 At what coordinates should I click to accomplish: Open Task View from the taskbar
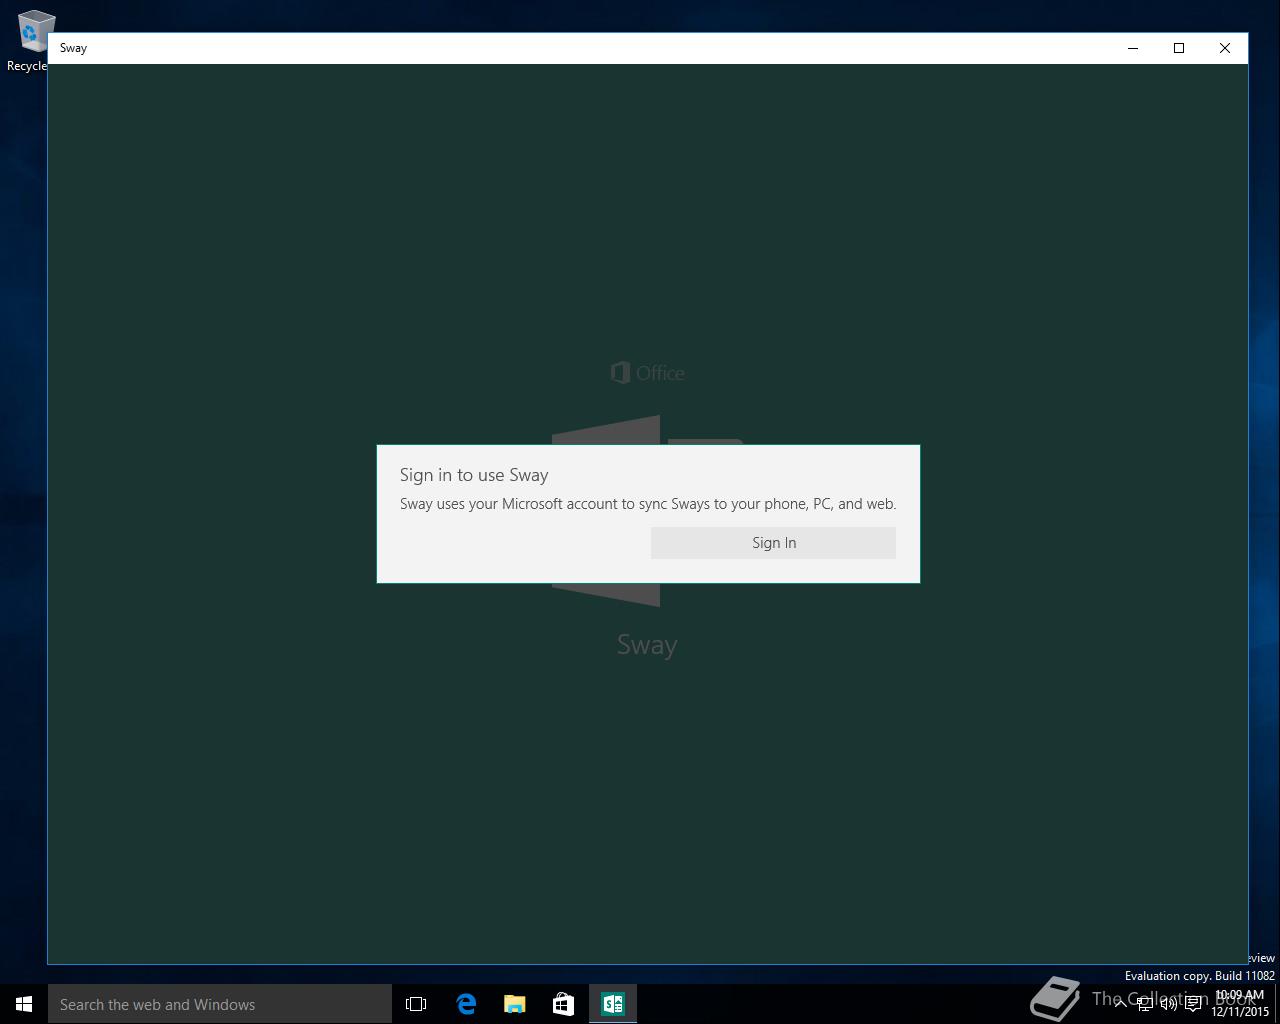click(x=416, y=1004)
